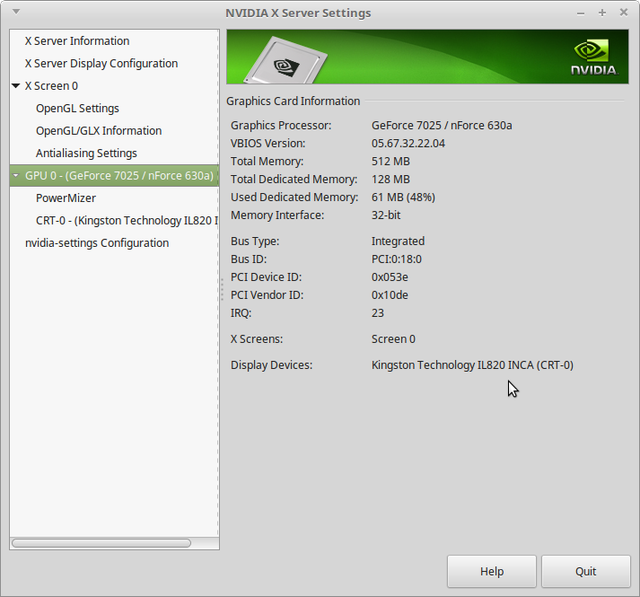Image resolution: width=640 pixels, height=597 pixels.
Task: Click the 'GeForce 7025 / nForce 630a' processor value
Action: 442,125
